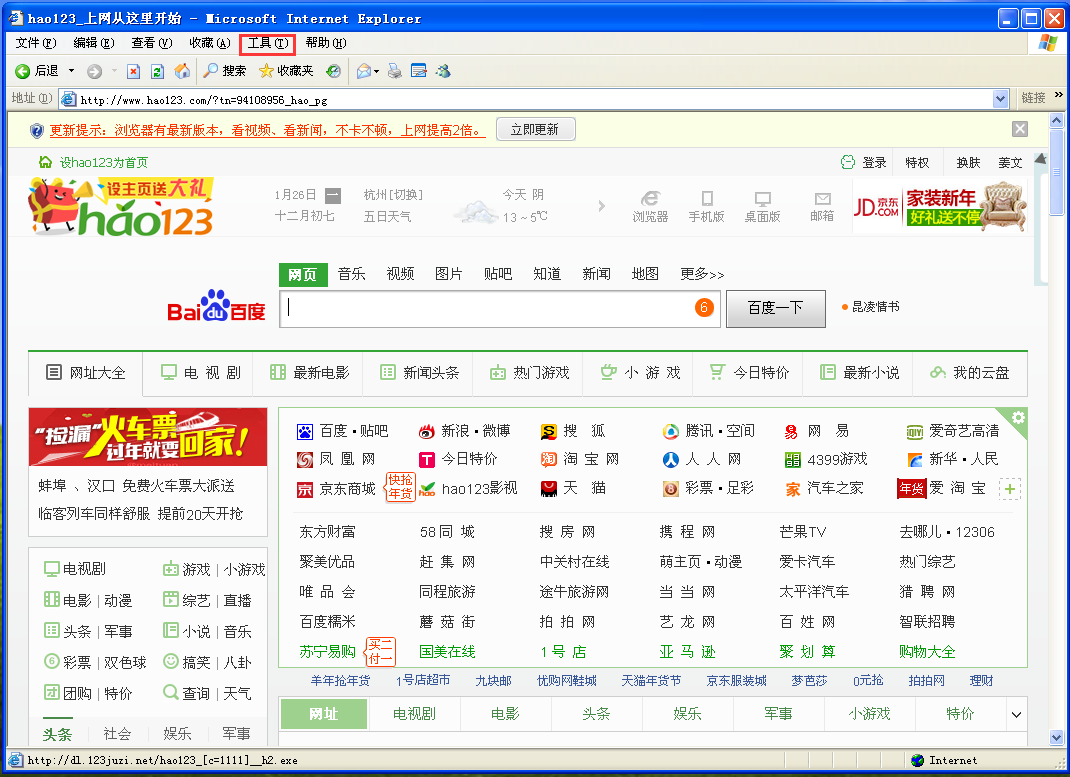Click the Search magnifier toolbar button
This screenshot has height=777, width=1070.
pos(225,71)
